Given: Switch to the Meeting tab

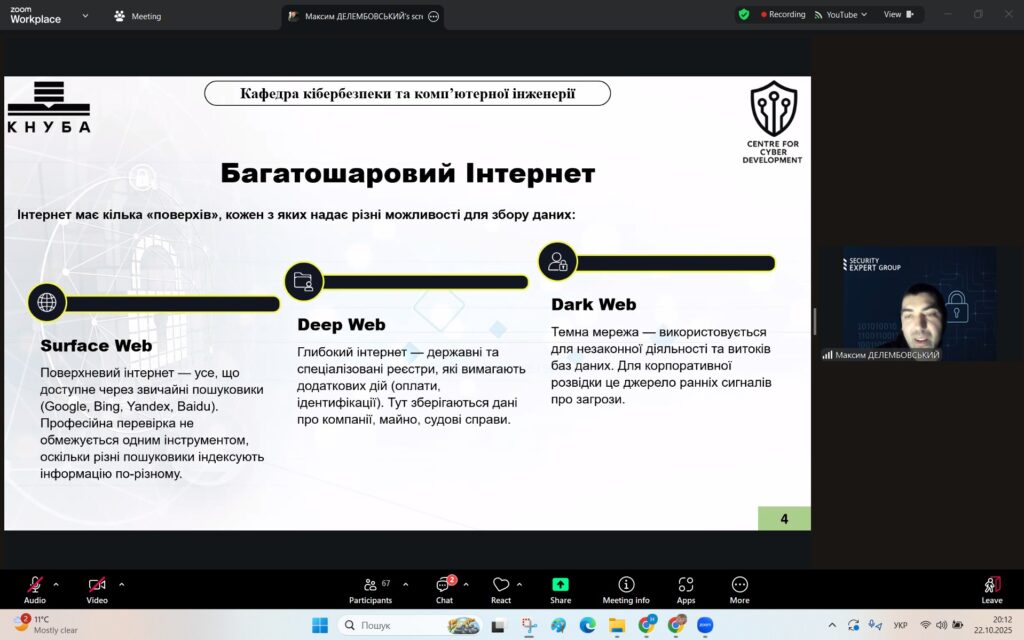Looking at the screenshot, I should point(138,16).
